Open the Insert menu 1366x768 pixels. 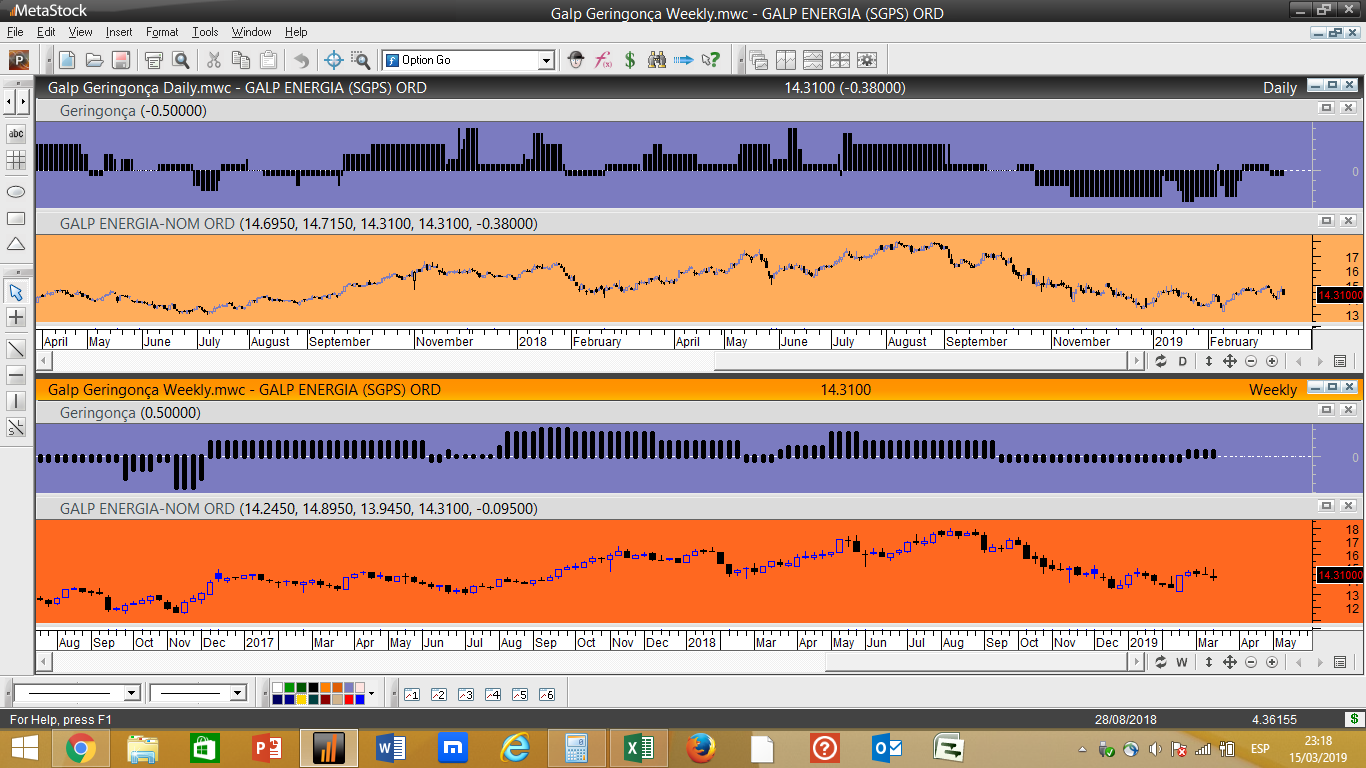[x=119, y=32]
